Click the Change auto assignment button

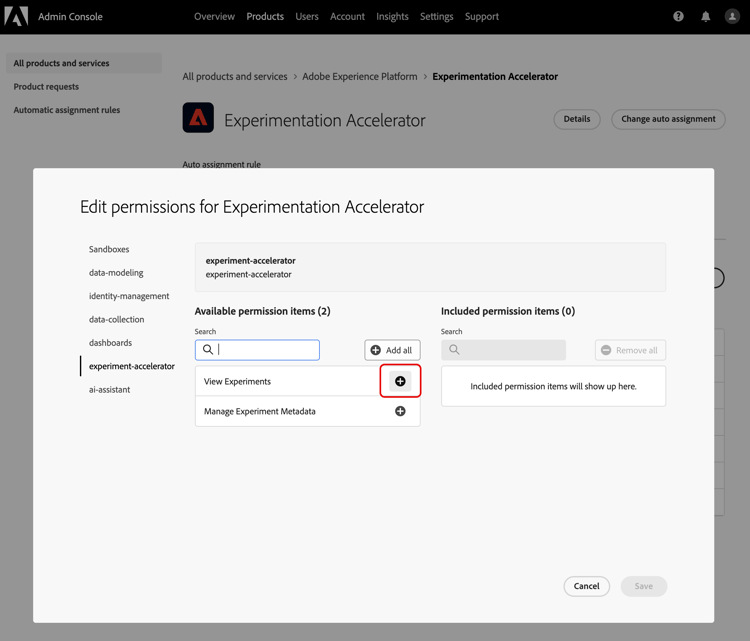point(668,119)
